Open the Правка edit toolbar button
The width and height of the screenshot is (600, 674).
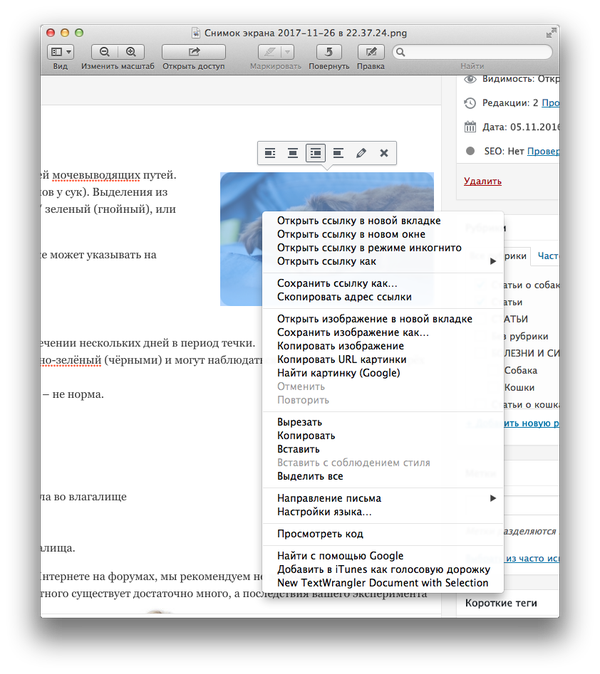(370, 52)
